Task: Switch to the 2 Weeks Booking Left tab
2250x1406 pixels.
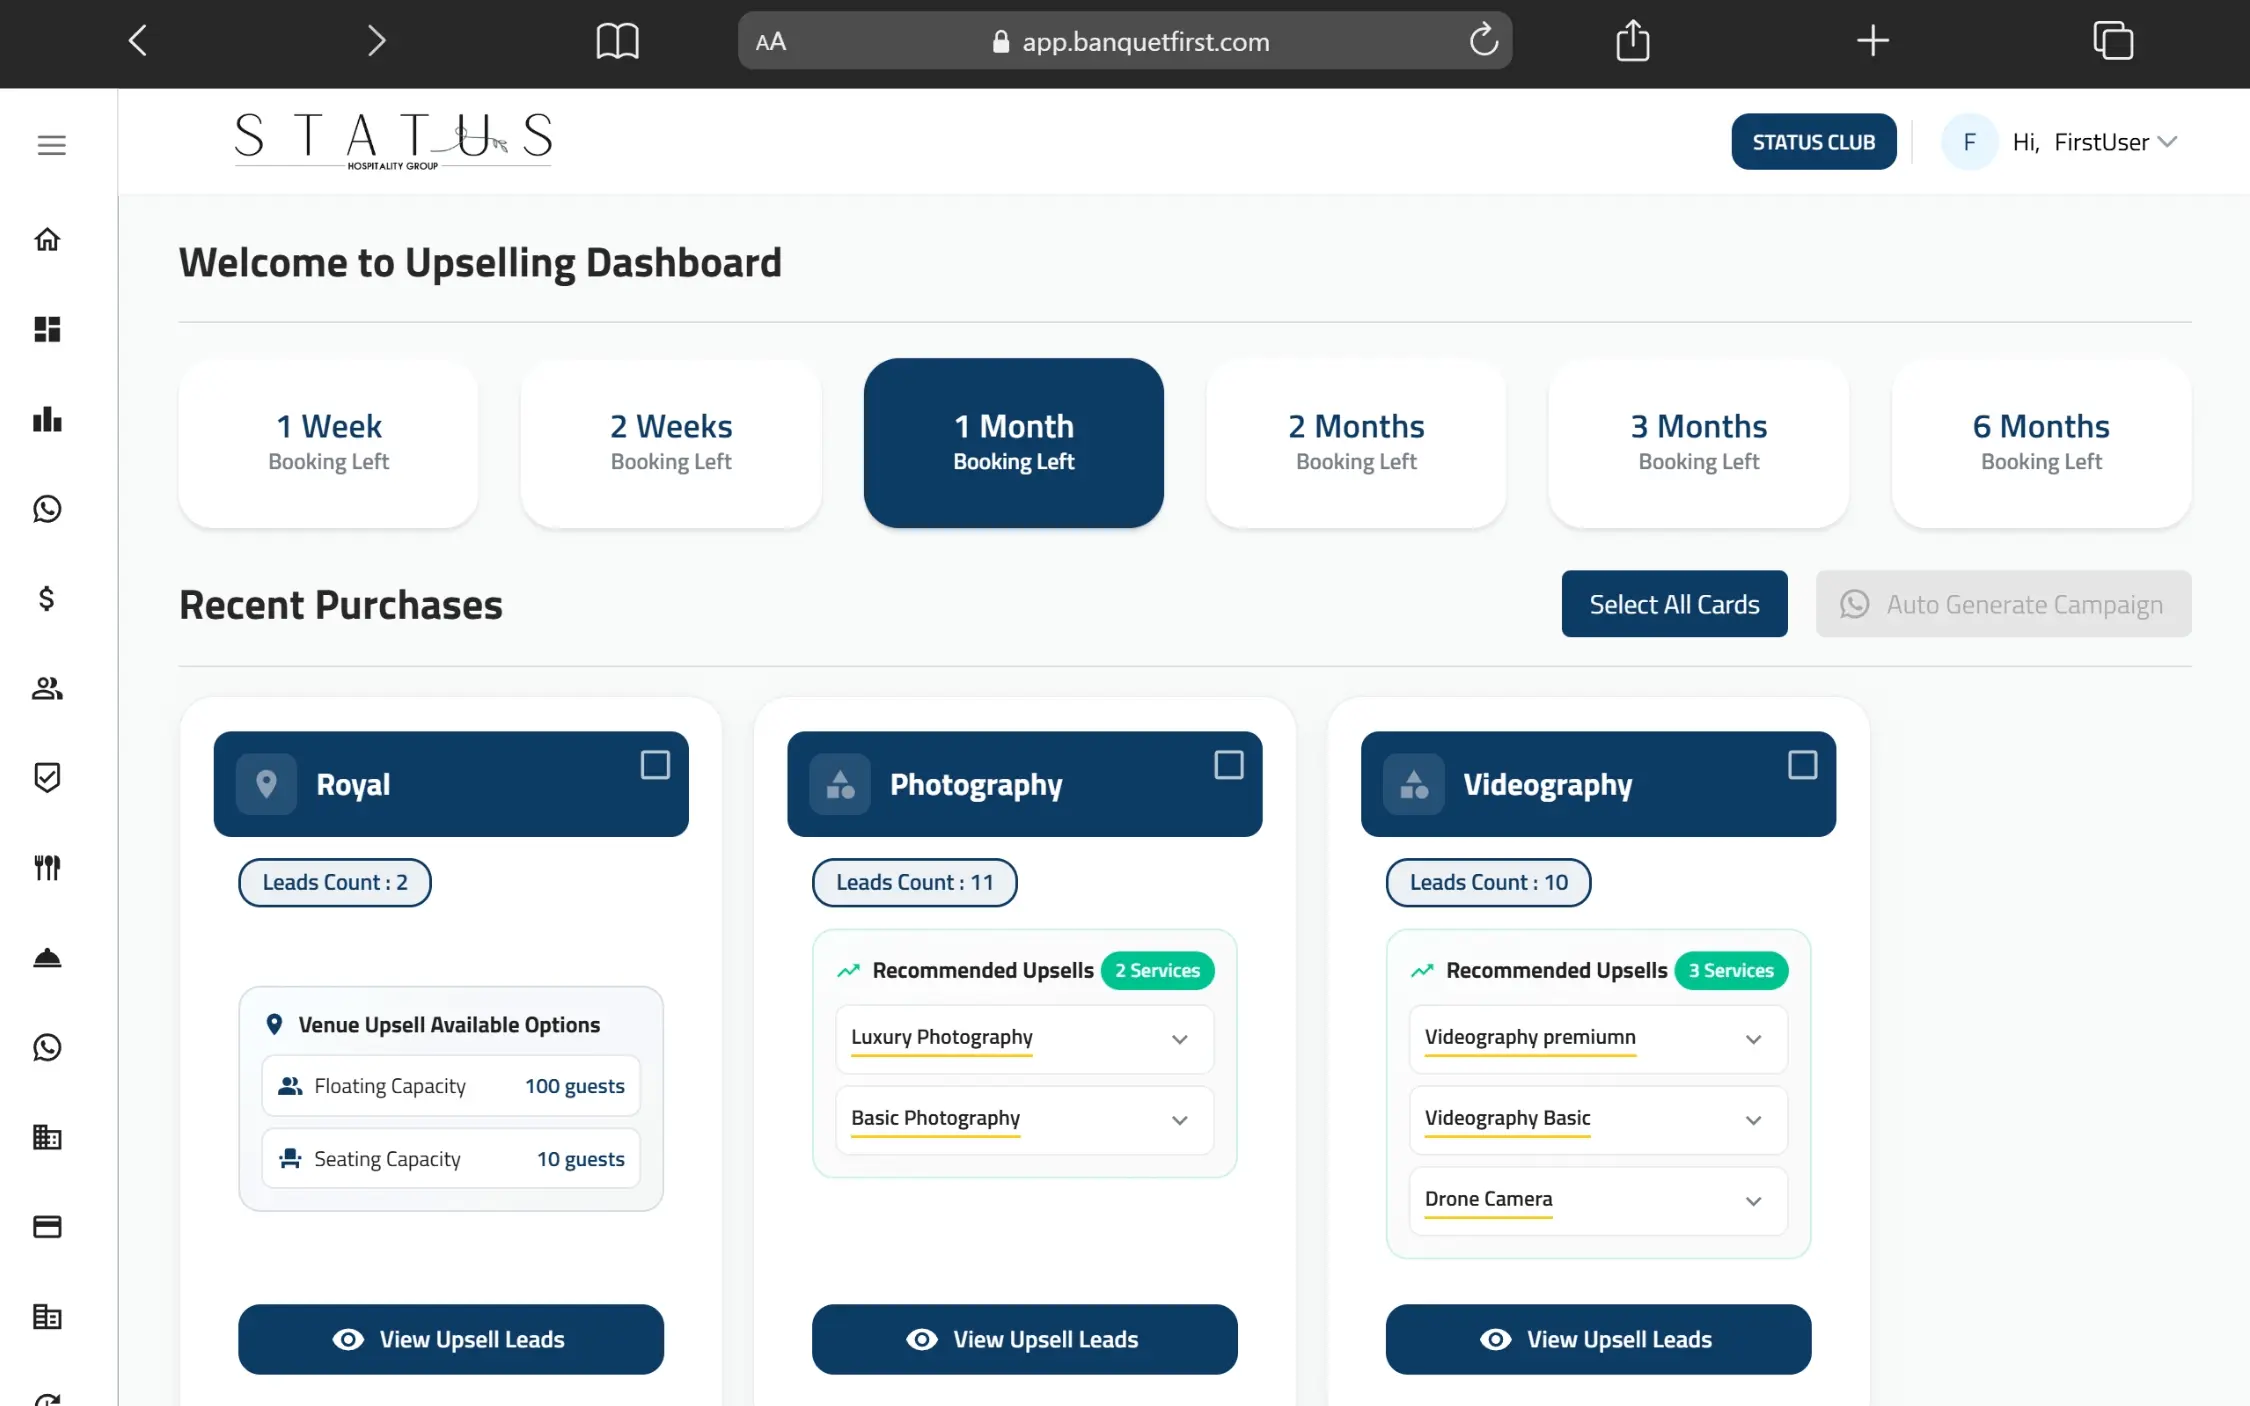Action: (671, 443)
